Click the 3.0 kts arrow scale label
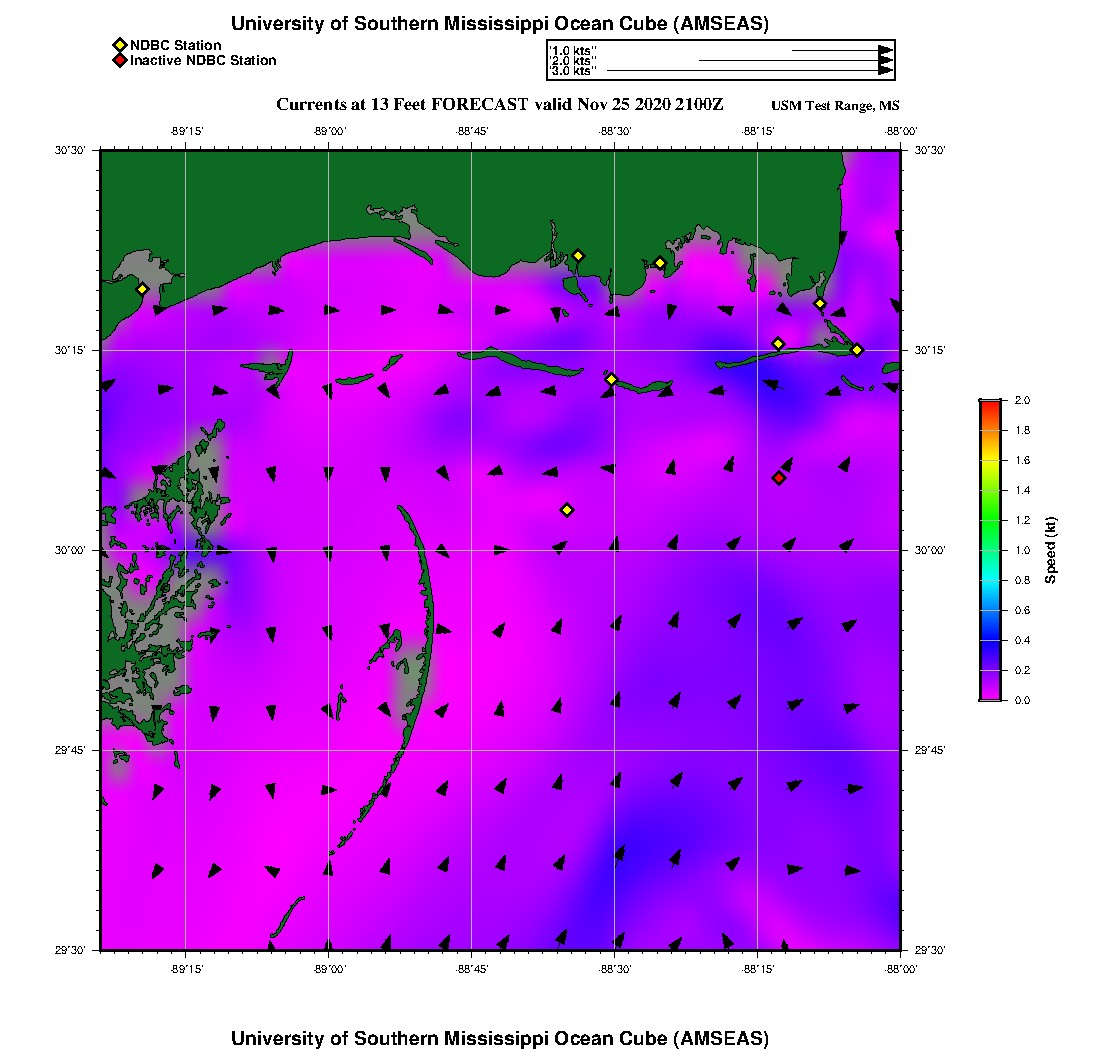 (x=575, y=71)
